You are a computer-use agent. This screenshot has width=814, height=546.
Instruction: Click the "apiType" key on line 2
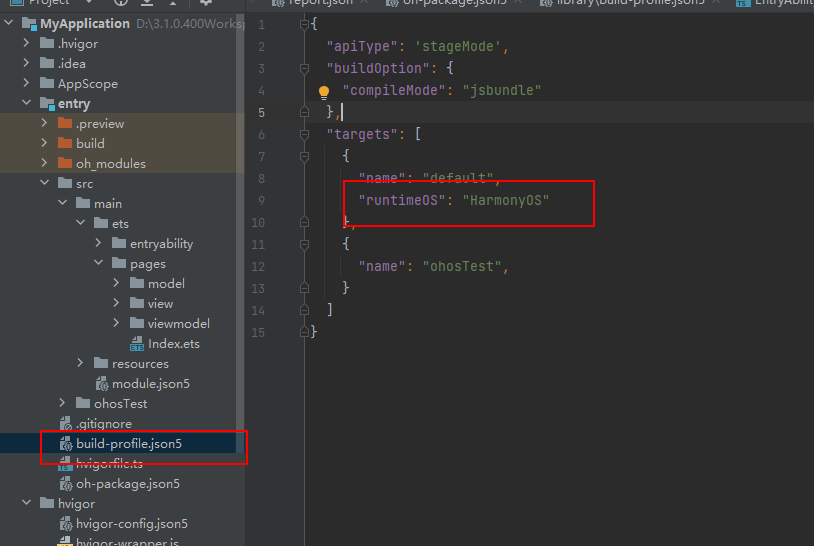(x=361, y=47)
